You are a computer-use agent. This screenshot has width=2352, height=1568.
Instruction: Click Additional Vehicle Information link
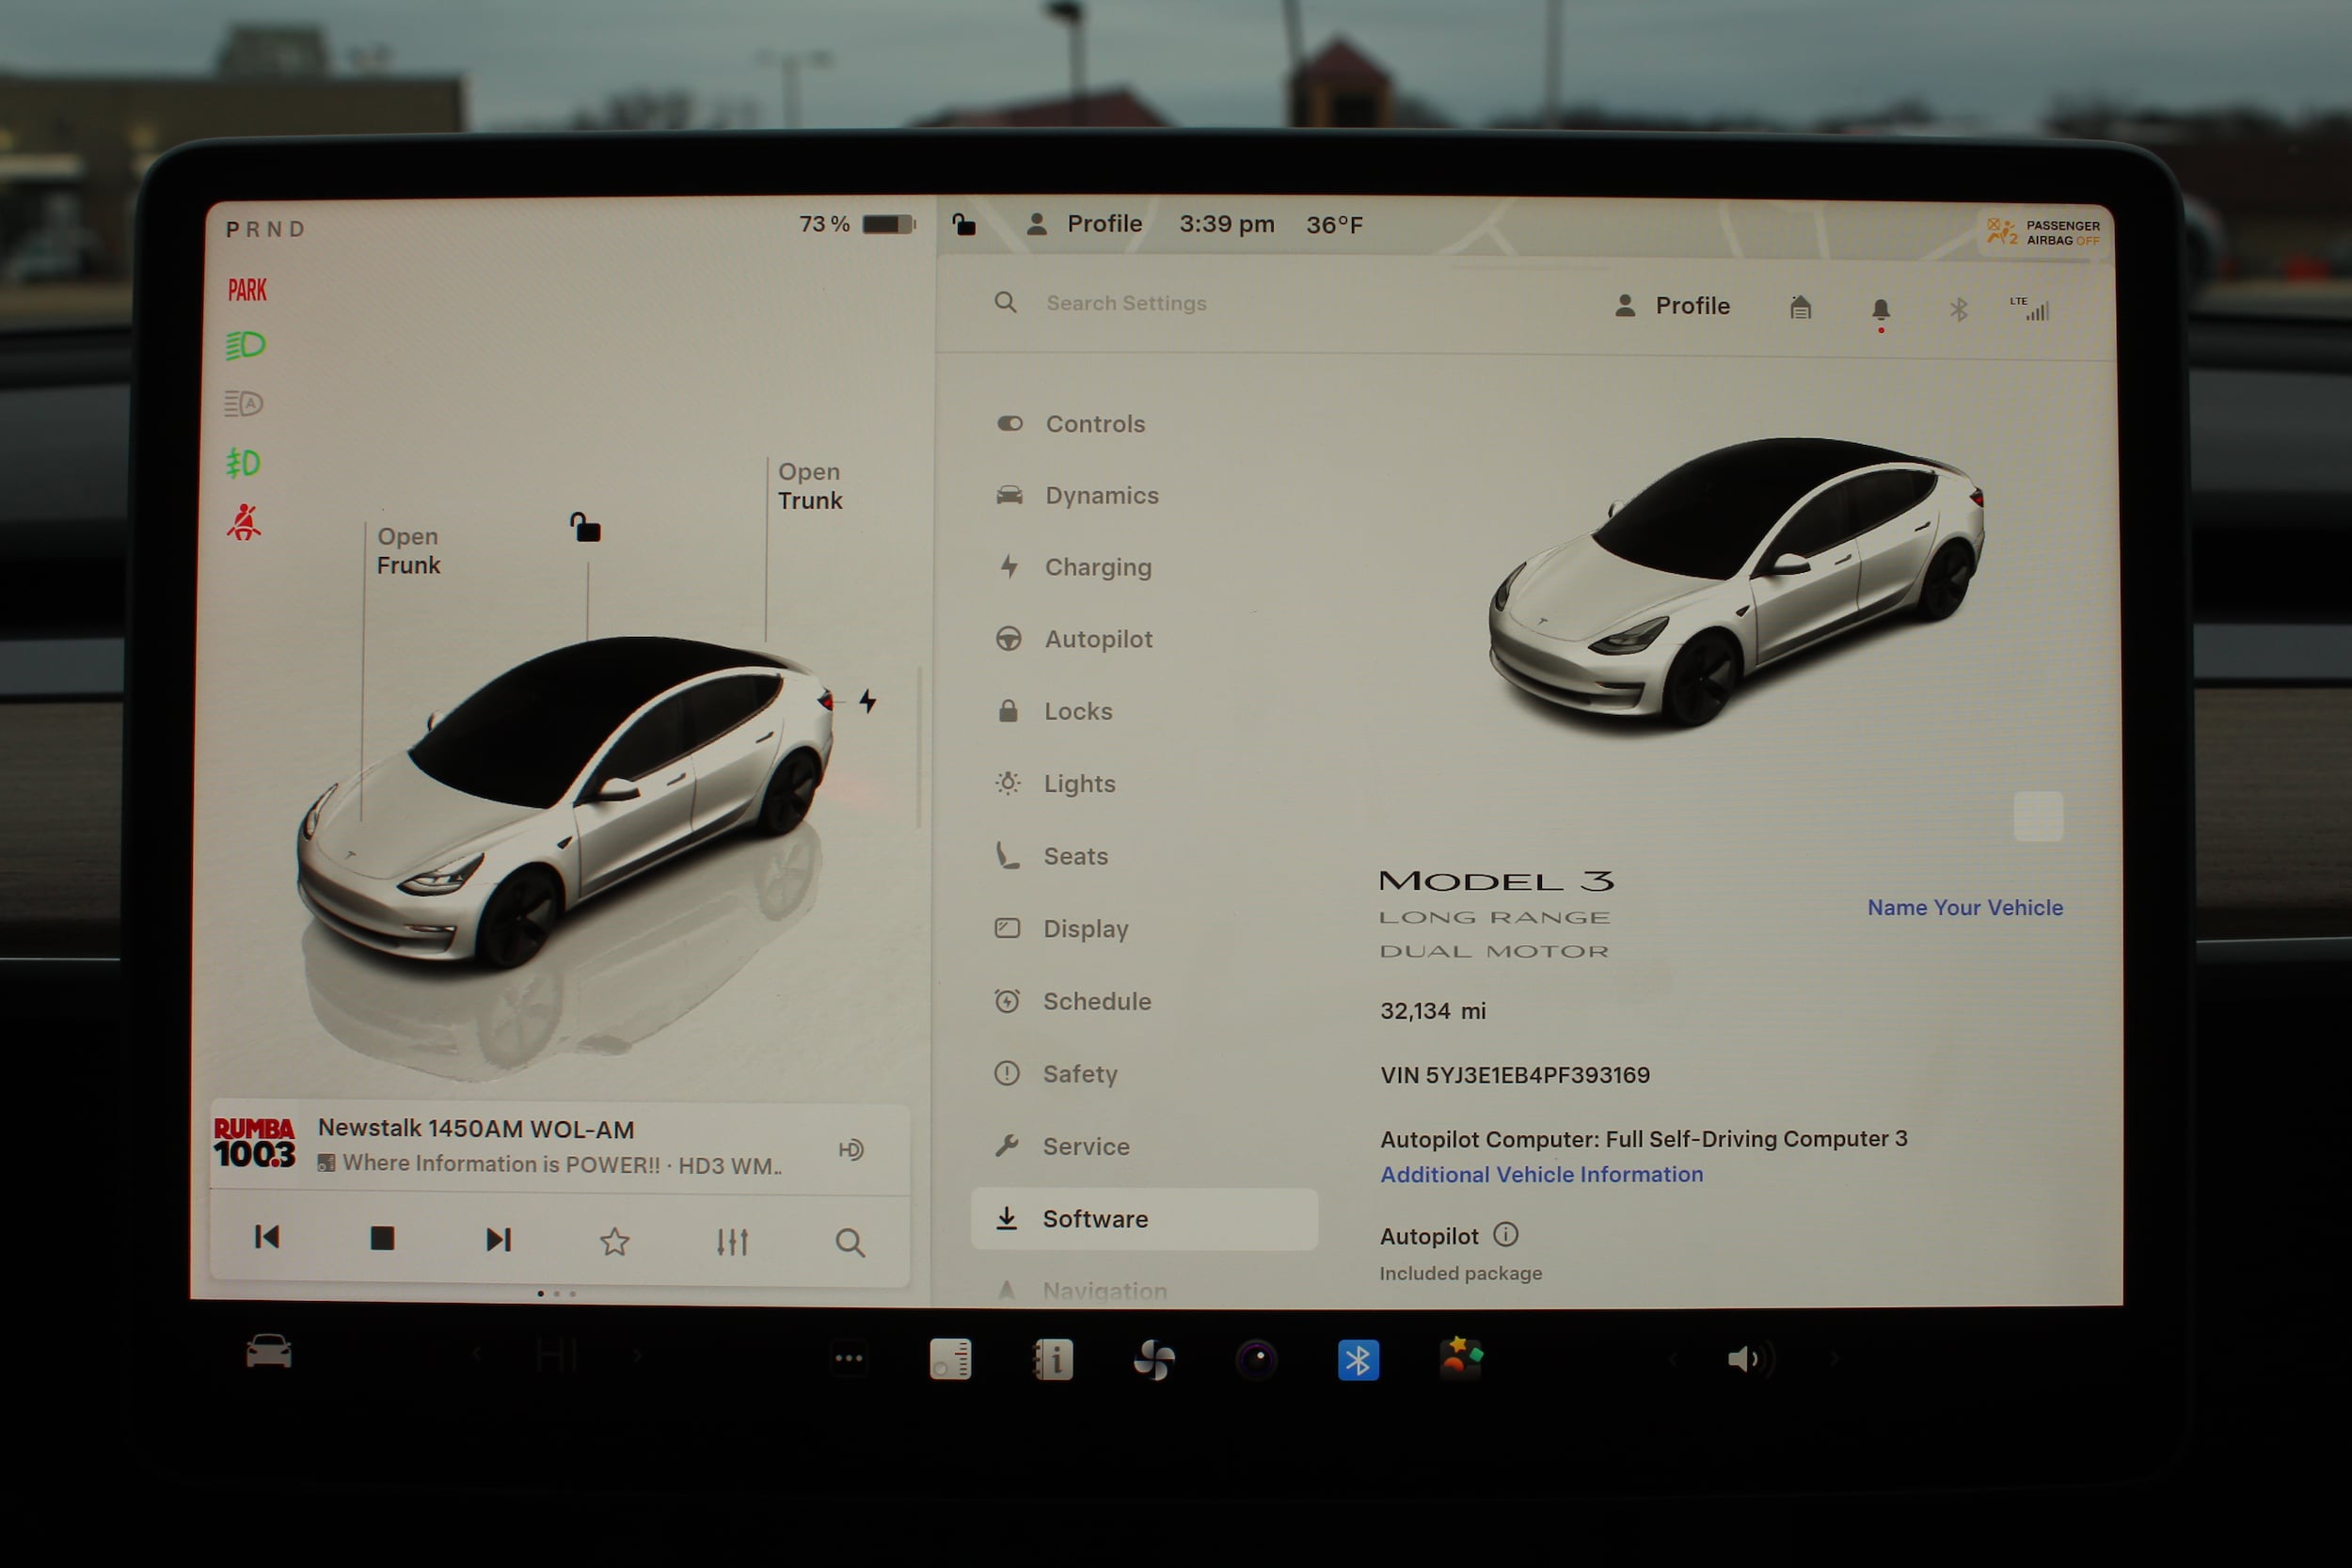(x=1541, y=1174)
